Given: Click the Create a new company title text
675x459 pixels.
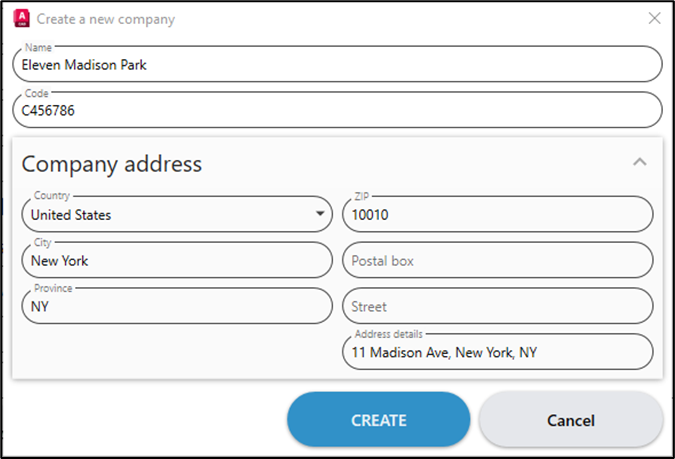Looking at the screenshot, I should coord(106,19).
